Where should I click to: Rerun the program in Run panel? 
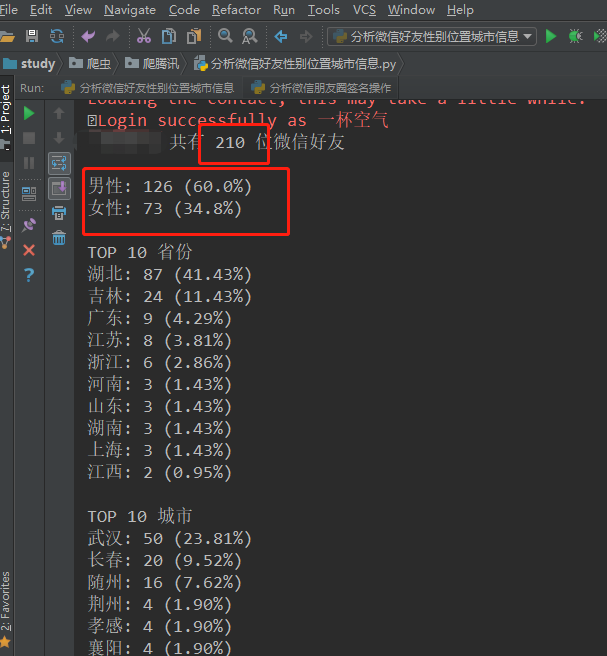(29, 113)
